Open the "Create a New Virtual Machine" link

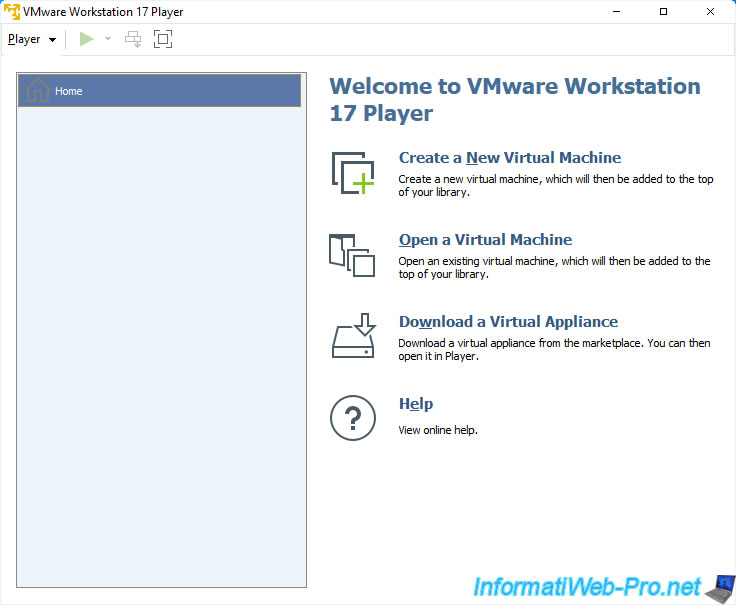[x=509, y=158]
